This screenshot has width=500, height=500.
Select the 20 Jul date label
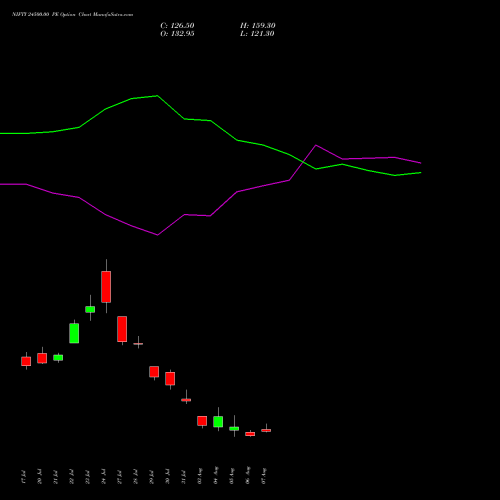click(40, 477)
